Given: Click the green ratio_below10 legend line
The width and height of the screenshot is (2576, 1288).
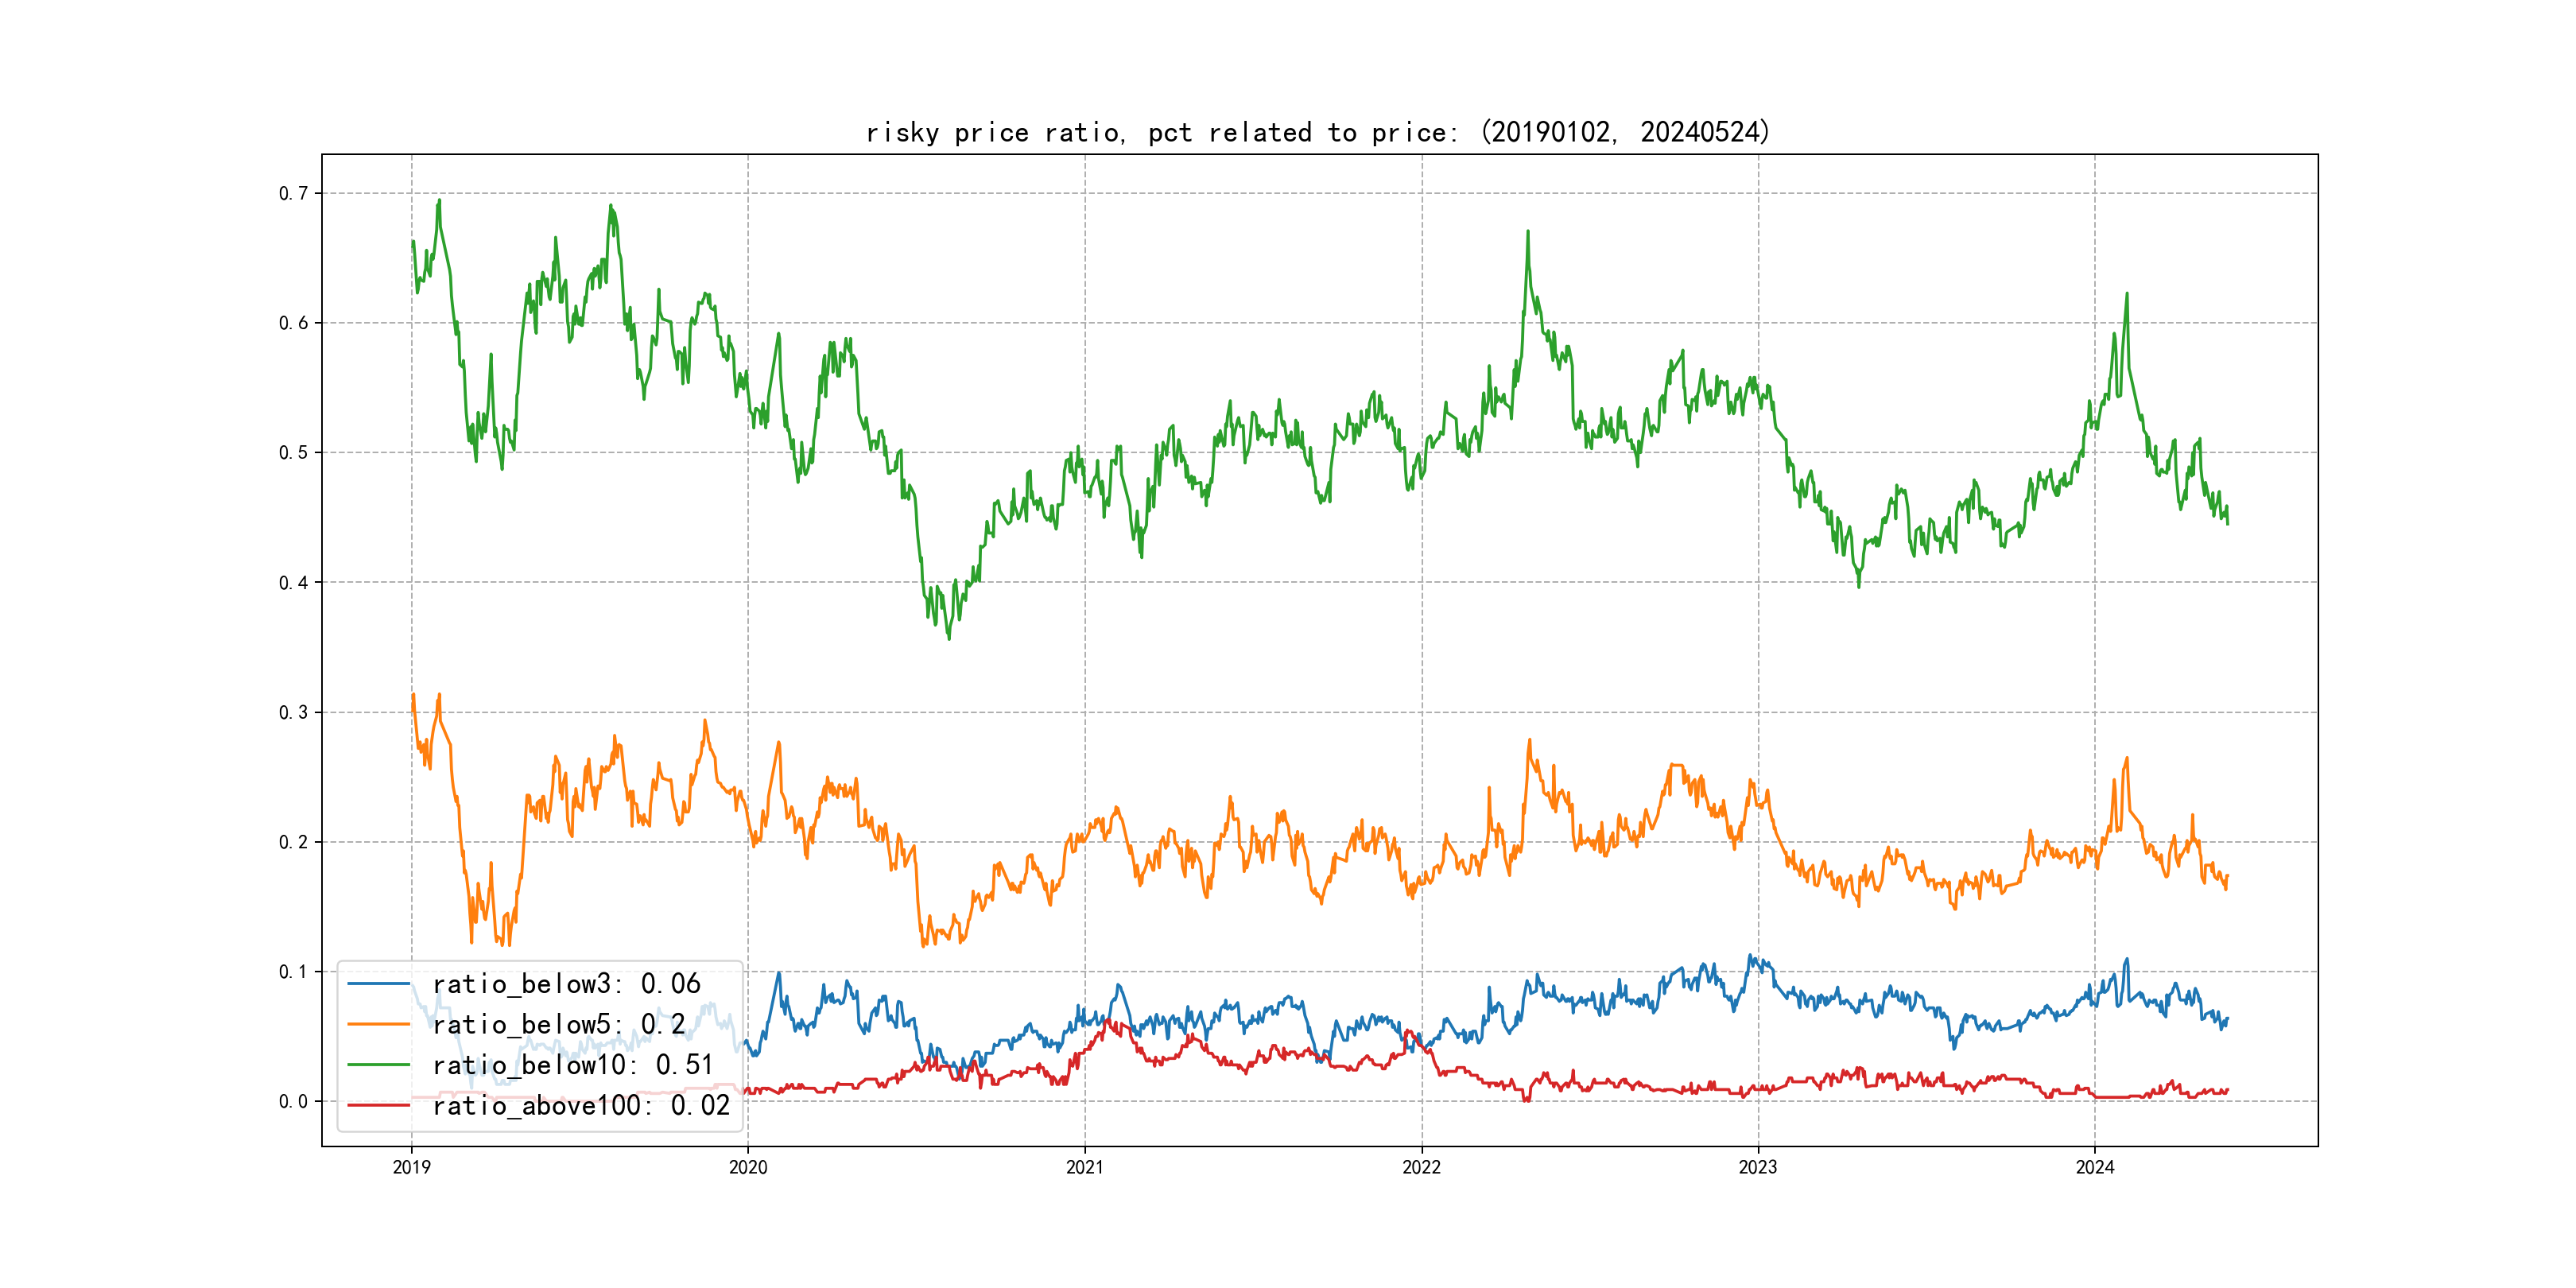Looking at the screenshot, I should [x=378, y=1065].
